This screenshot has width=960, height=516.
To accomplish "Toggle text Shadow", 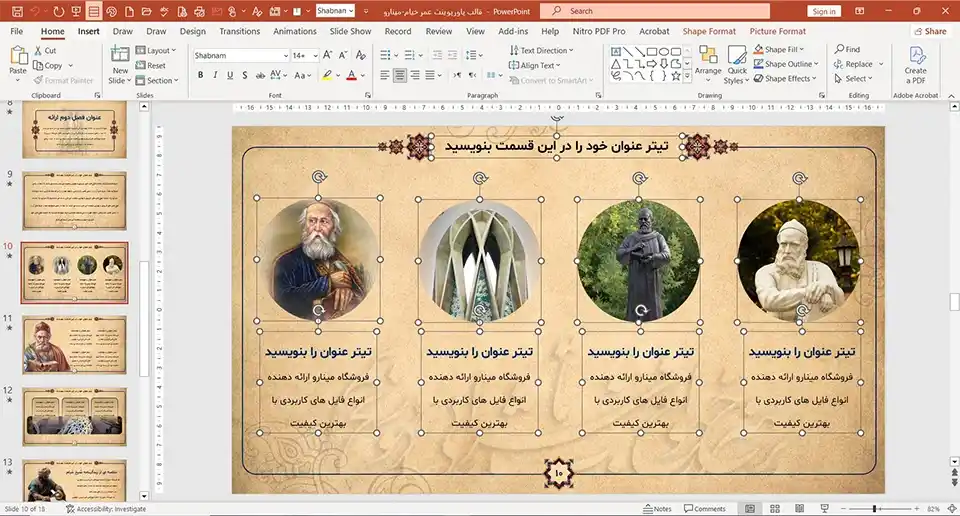I will (244, 75).
